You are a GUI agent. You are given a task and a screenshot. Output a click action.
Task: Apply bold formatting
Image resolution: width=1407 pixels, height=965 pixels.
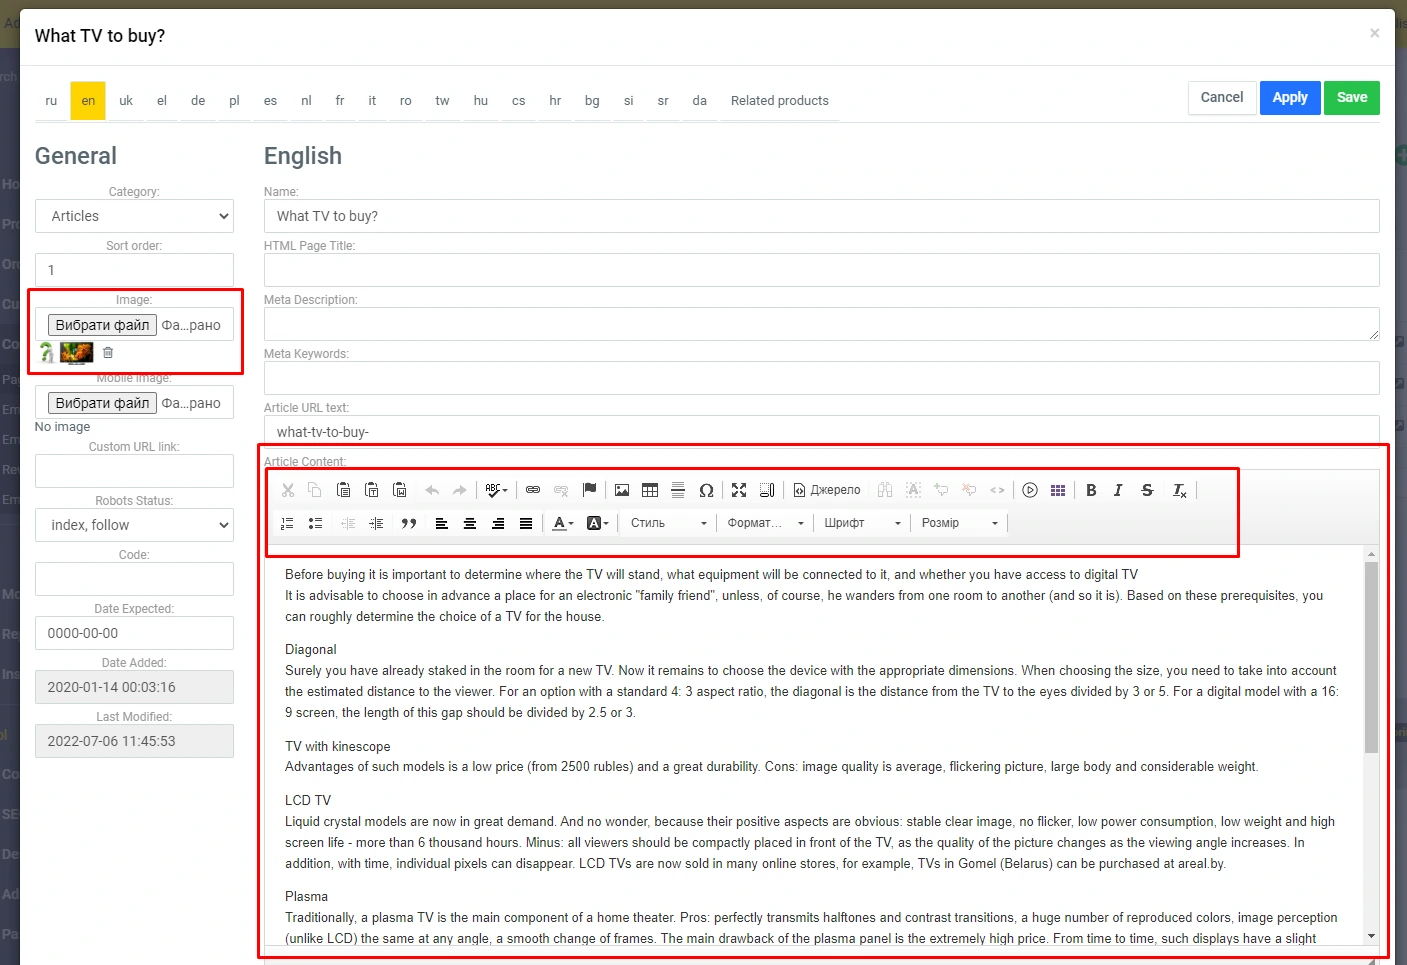(1091, 490)
